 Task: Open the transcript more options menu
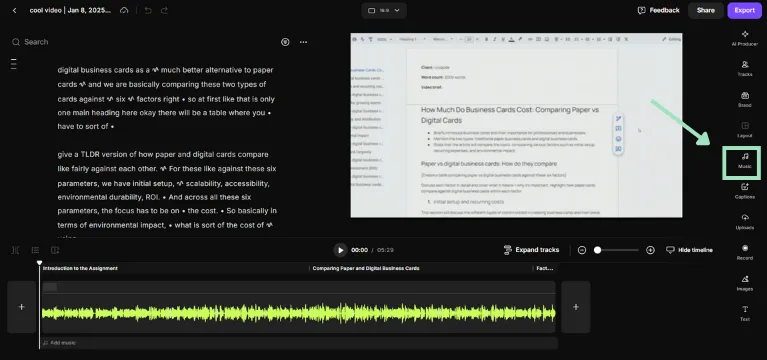pos(303,42)
